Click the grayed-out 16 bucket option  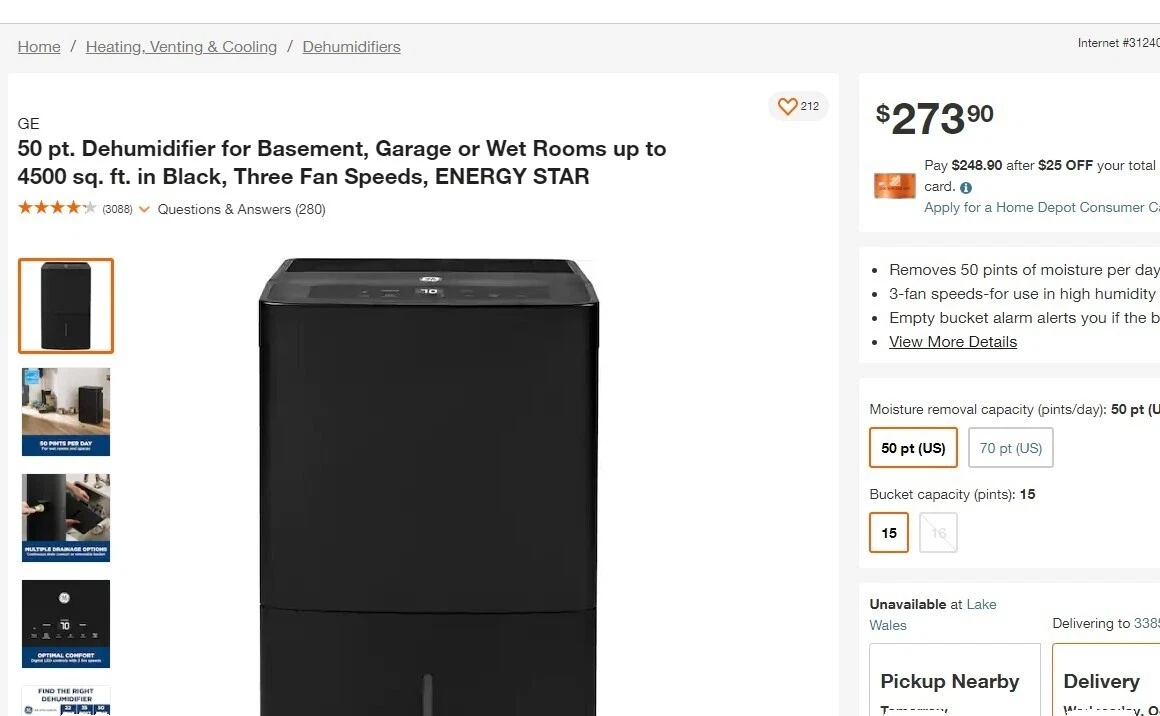tap(937, 533)
